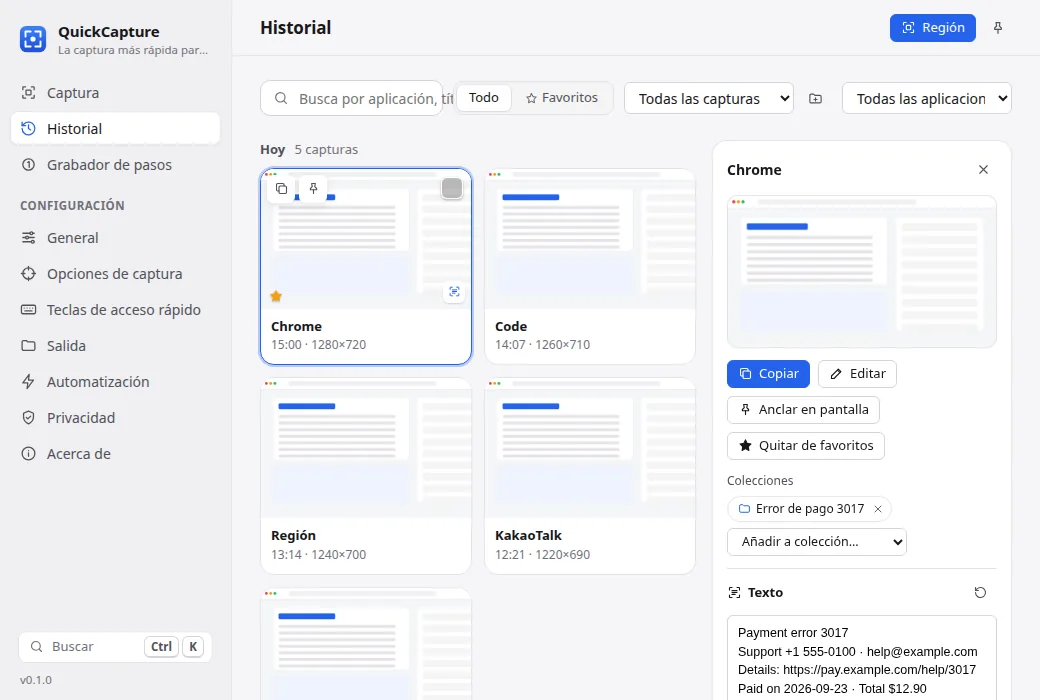This screenshot has width=1040, height=700.
Task: Click the version v0.1.0 label
Action: 36,680
